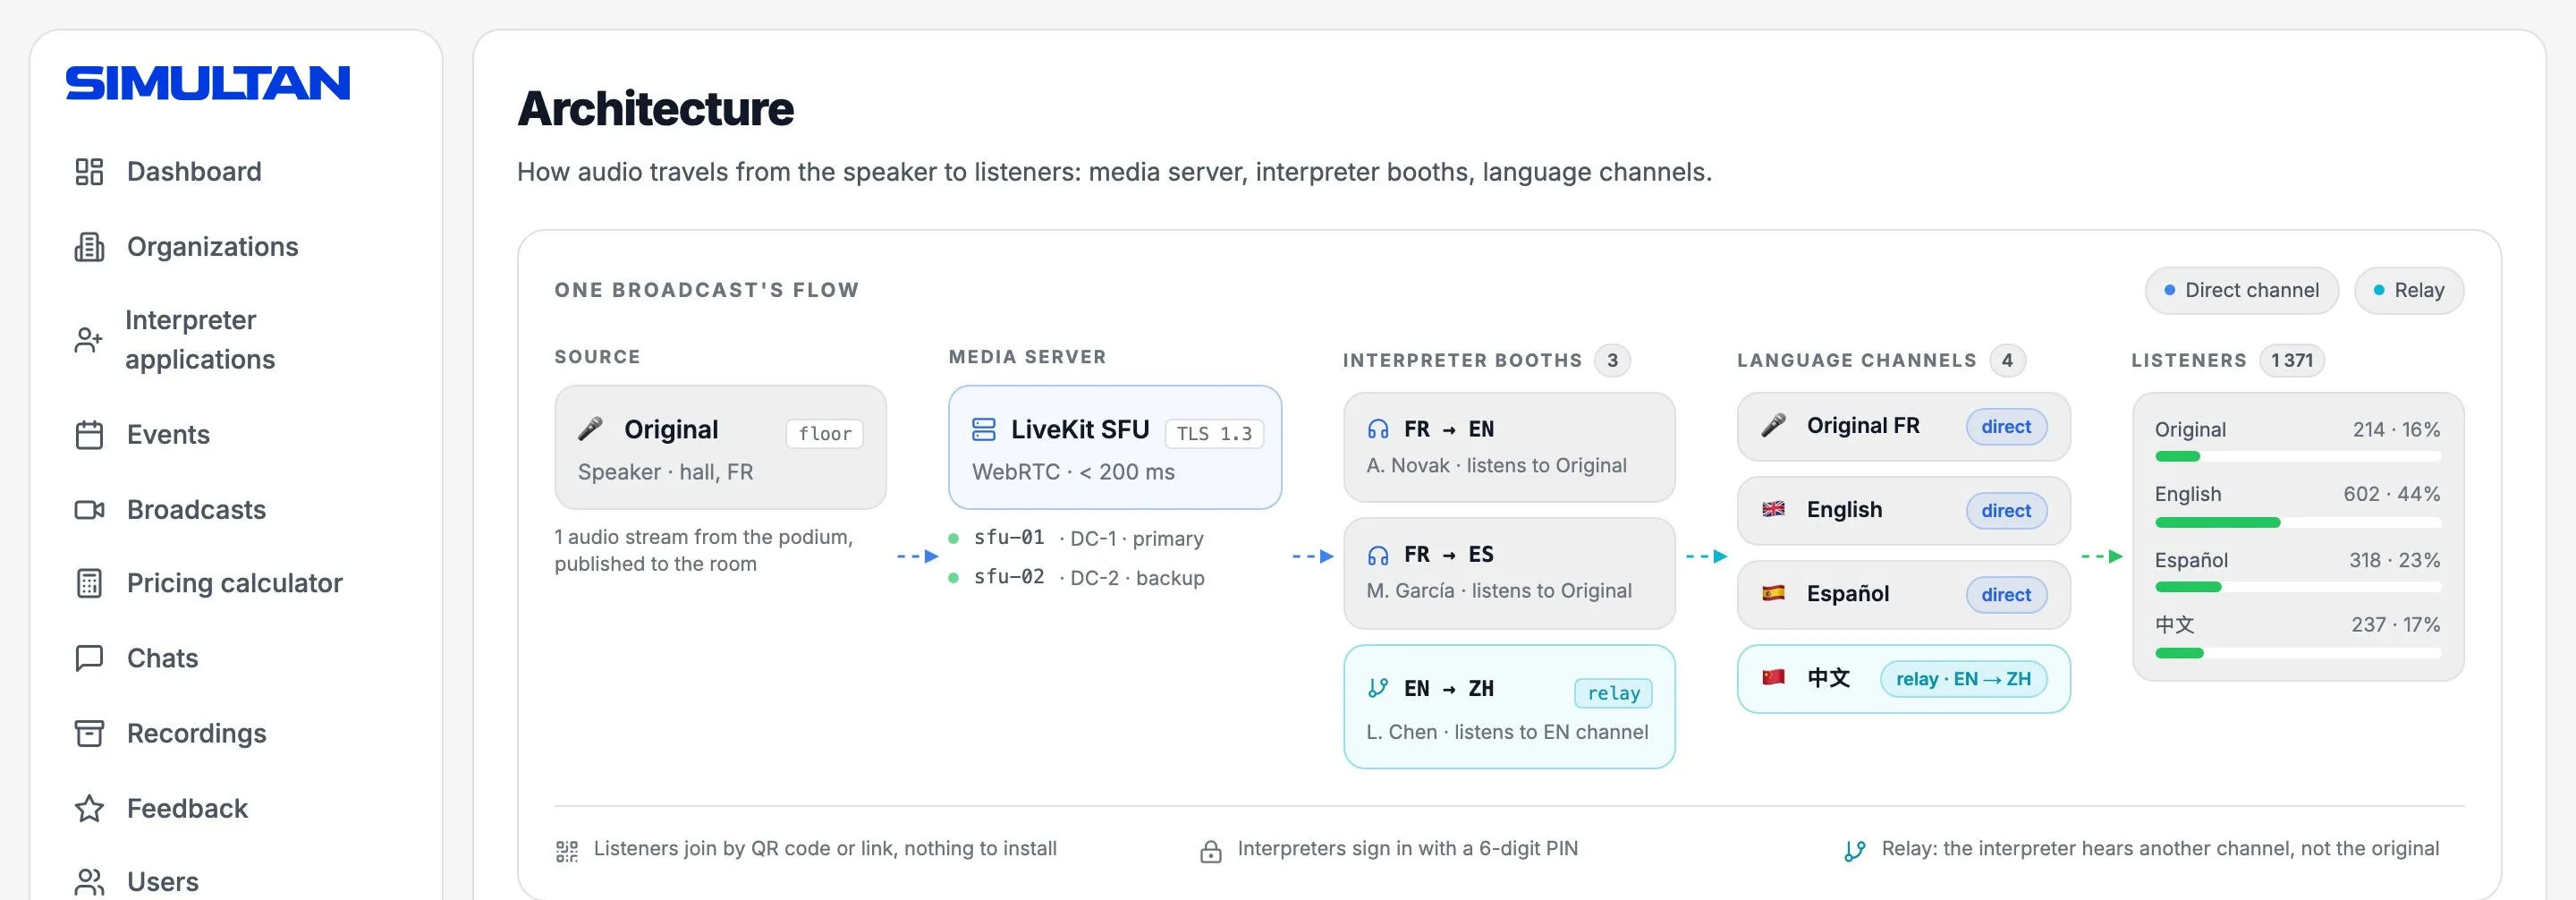Click the headphones icon in FR → ES booth
This screenshot has height=900, width=2576.
coord(1378,555)
